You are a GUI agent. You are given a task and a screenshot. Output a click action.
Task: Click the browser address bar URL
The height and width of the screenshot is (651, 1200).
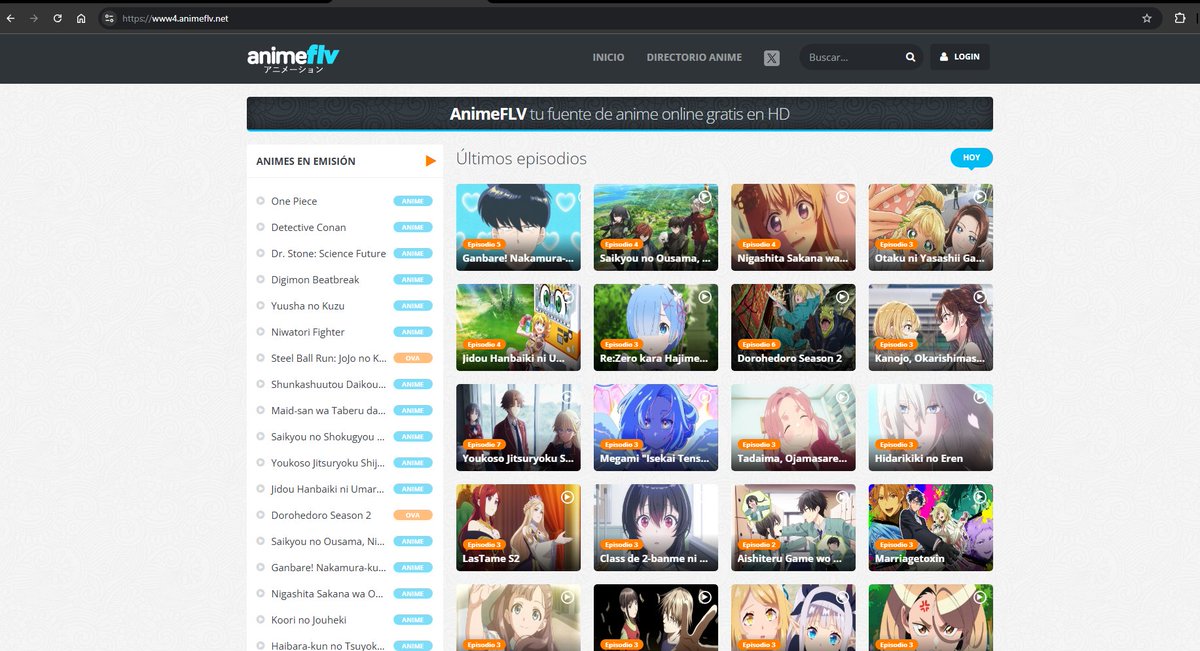[x=175, y=18]
